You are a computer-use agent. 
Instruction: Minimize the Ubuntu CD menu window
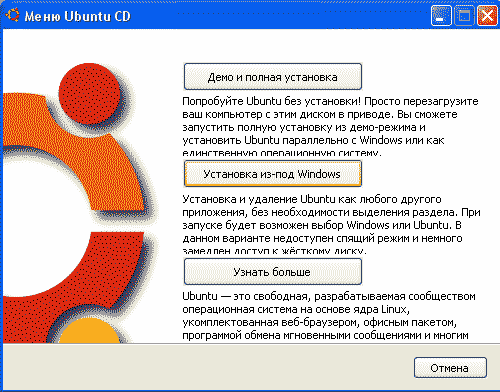(x=441, y=16)
